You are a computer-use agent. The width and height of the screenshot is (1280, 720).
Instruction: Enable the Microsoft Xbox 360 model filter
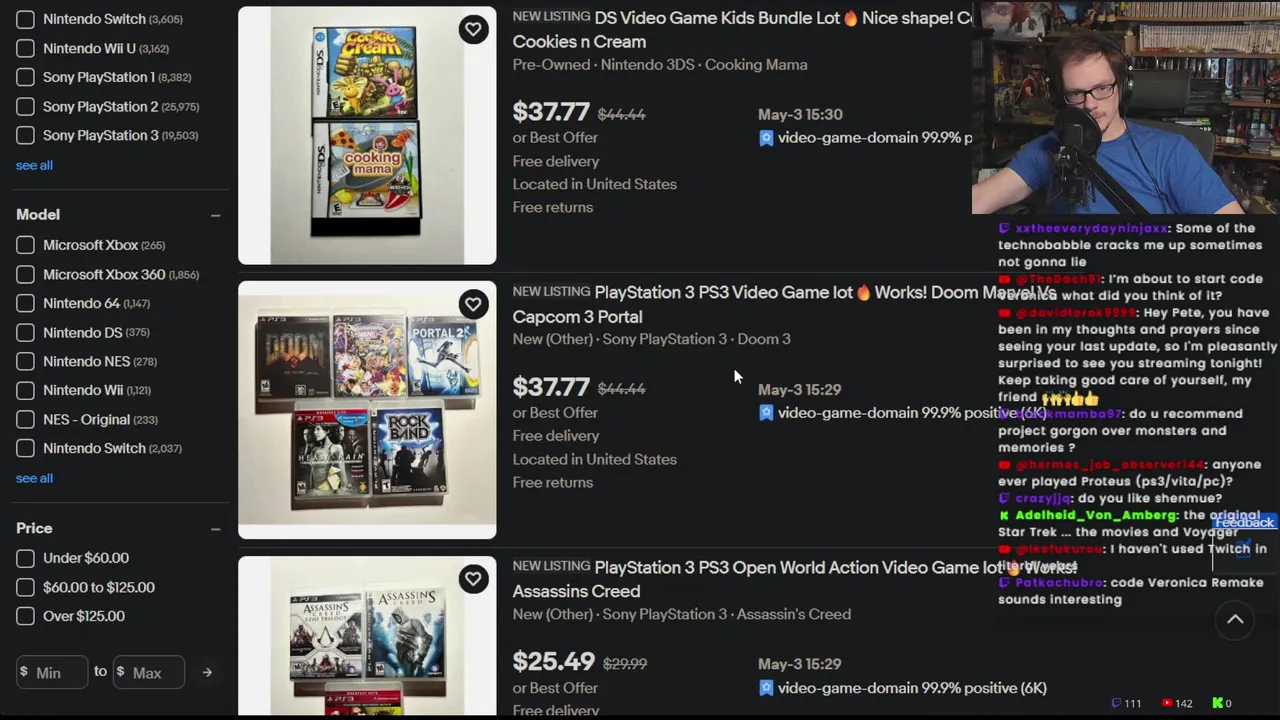25,274
